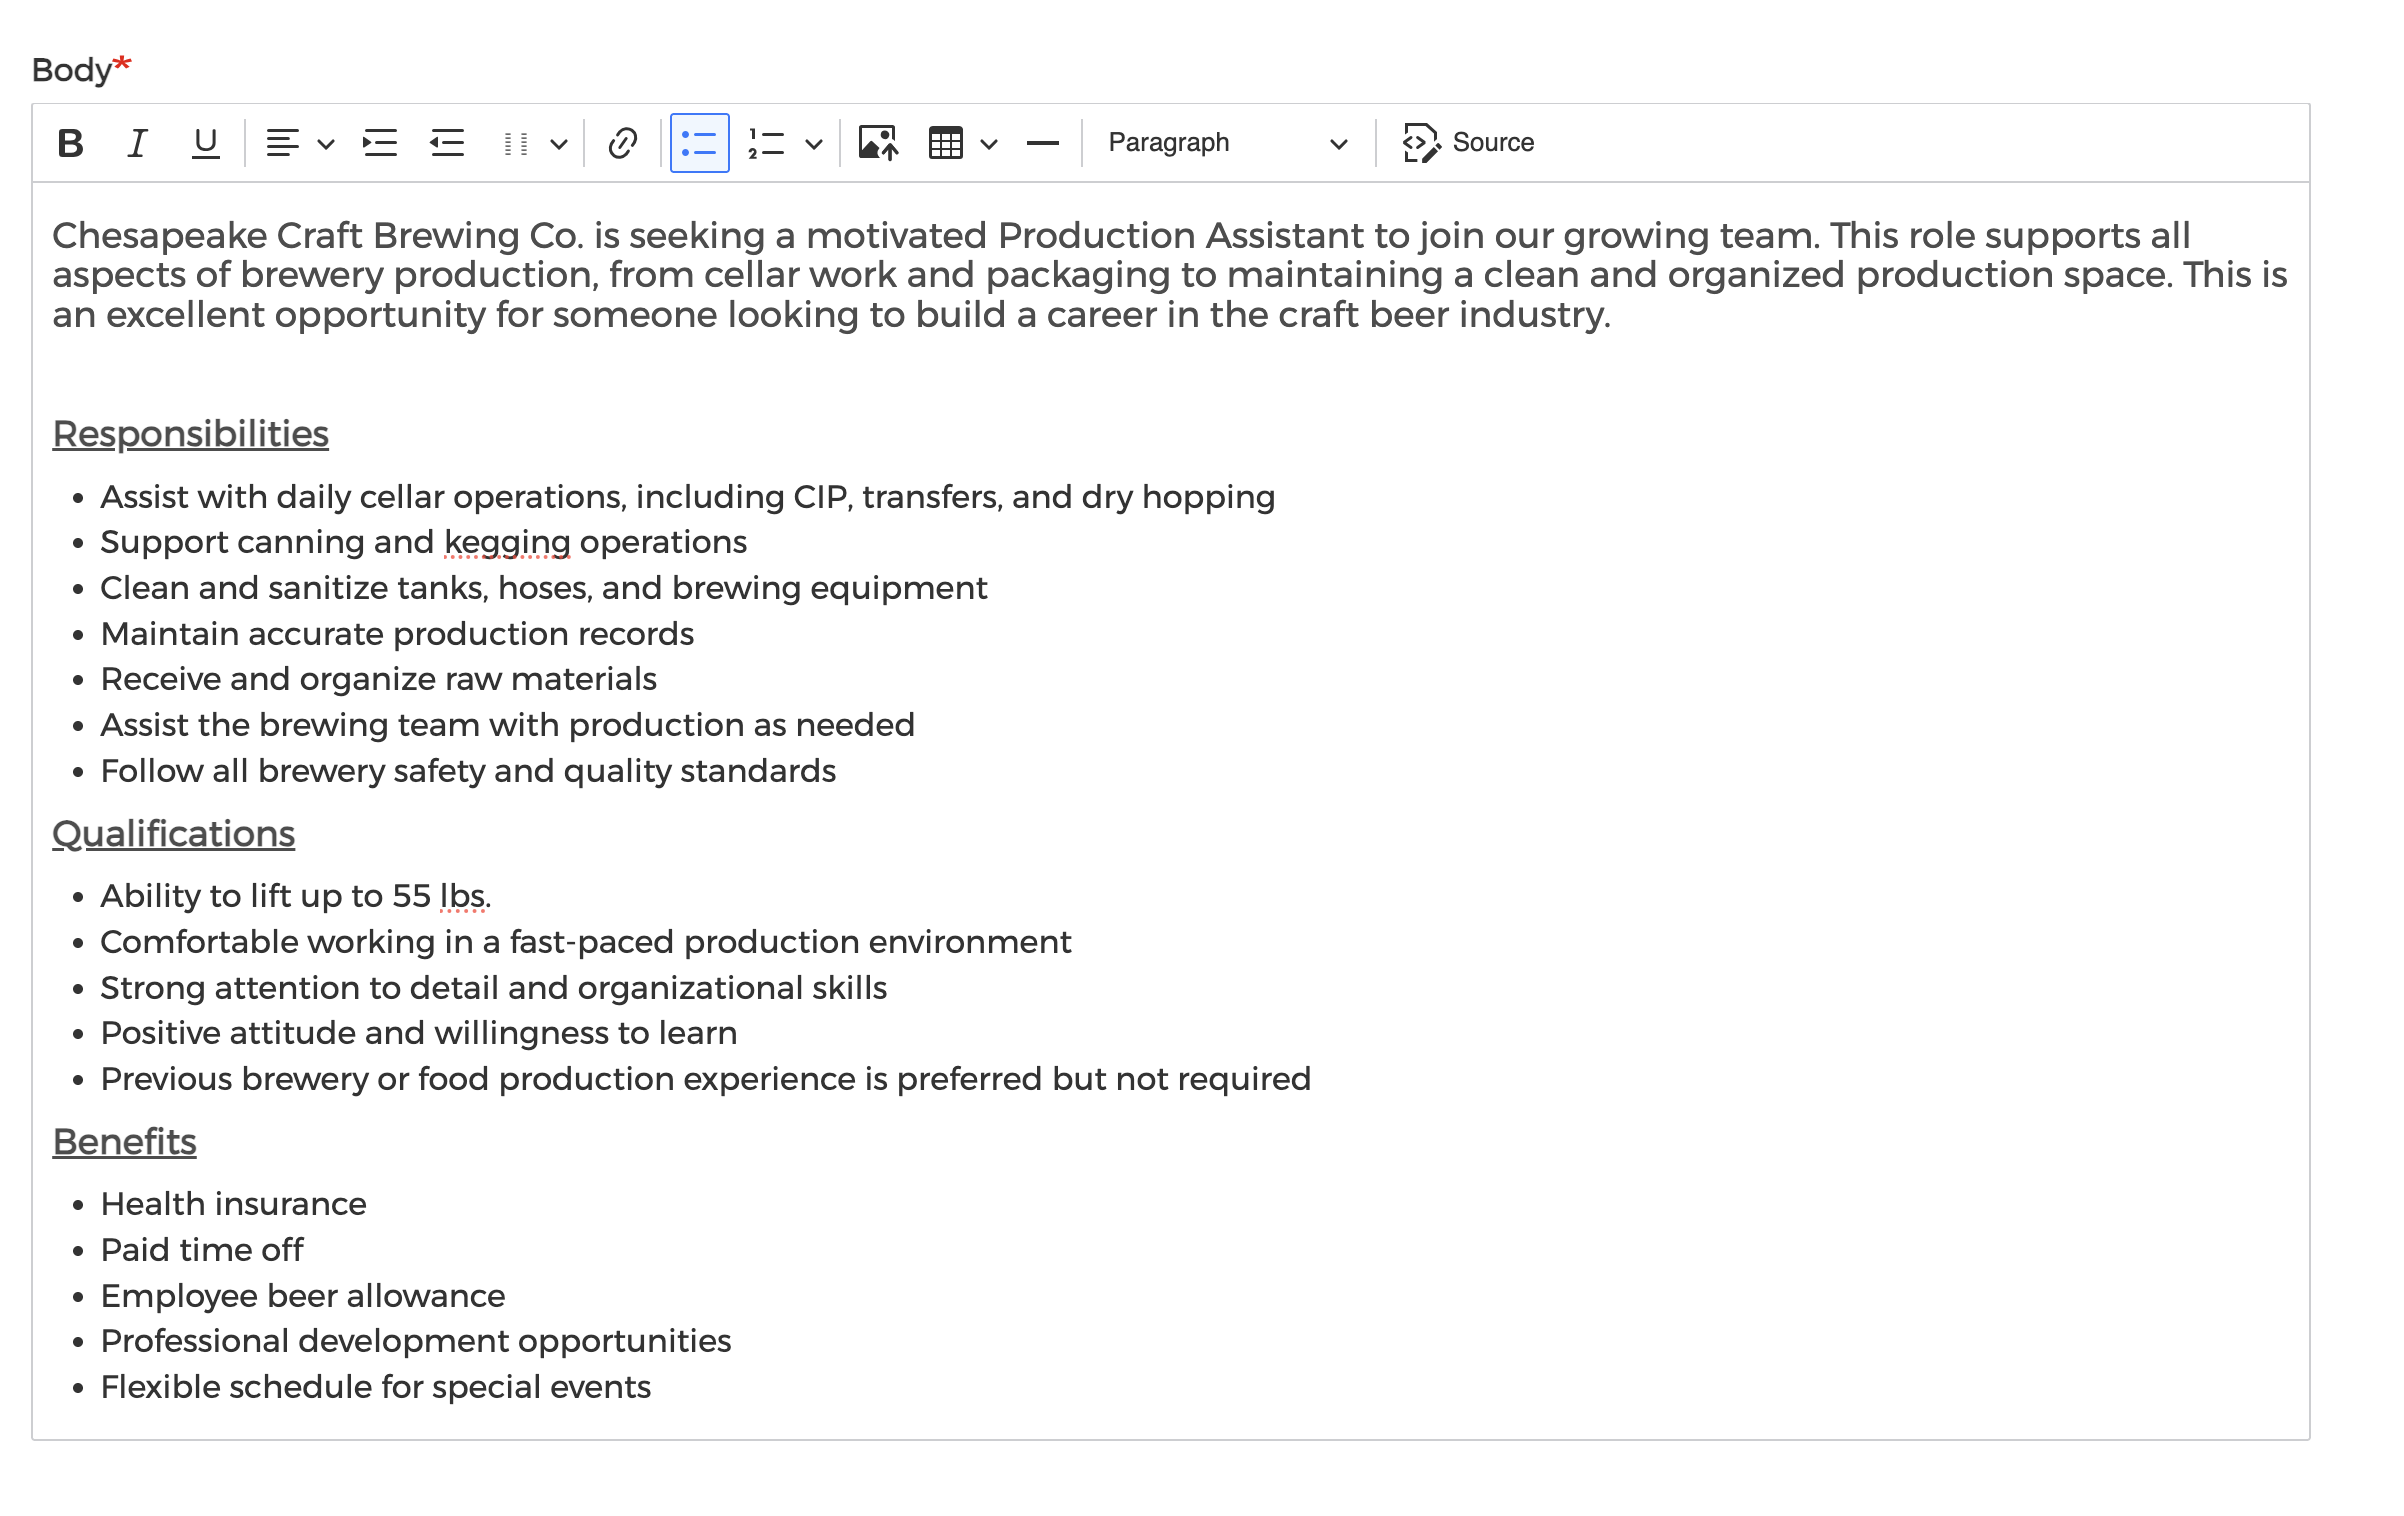Toggle bold formatting

coord(70,143)
